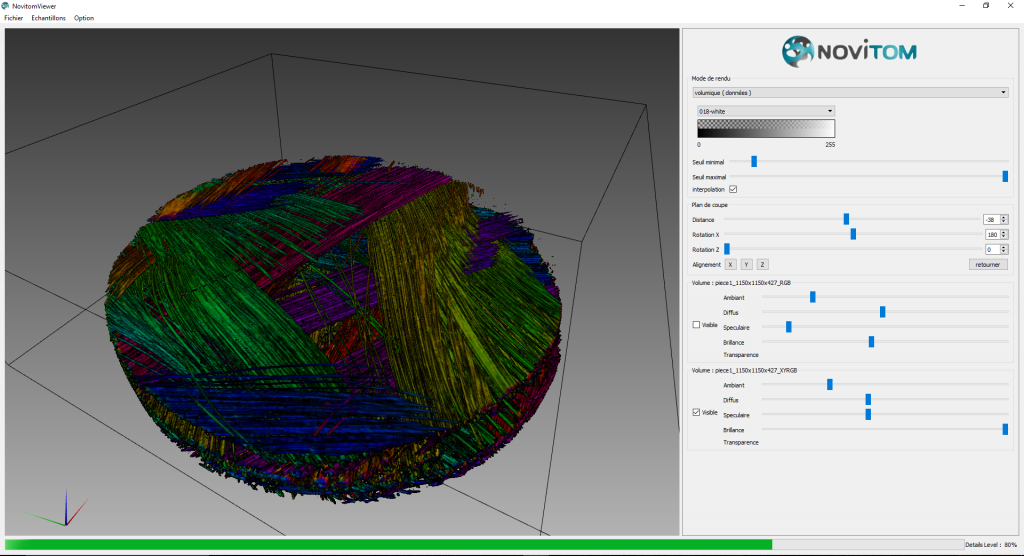
Task: Expand the 018-white colormap dropdown
Action: 766,111
